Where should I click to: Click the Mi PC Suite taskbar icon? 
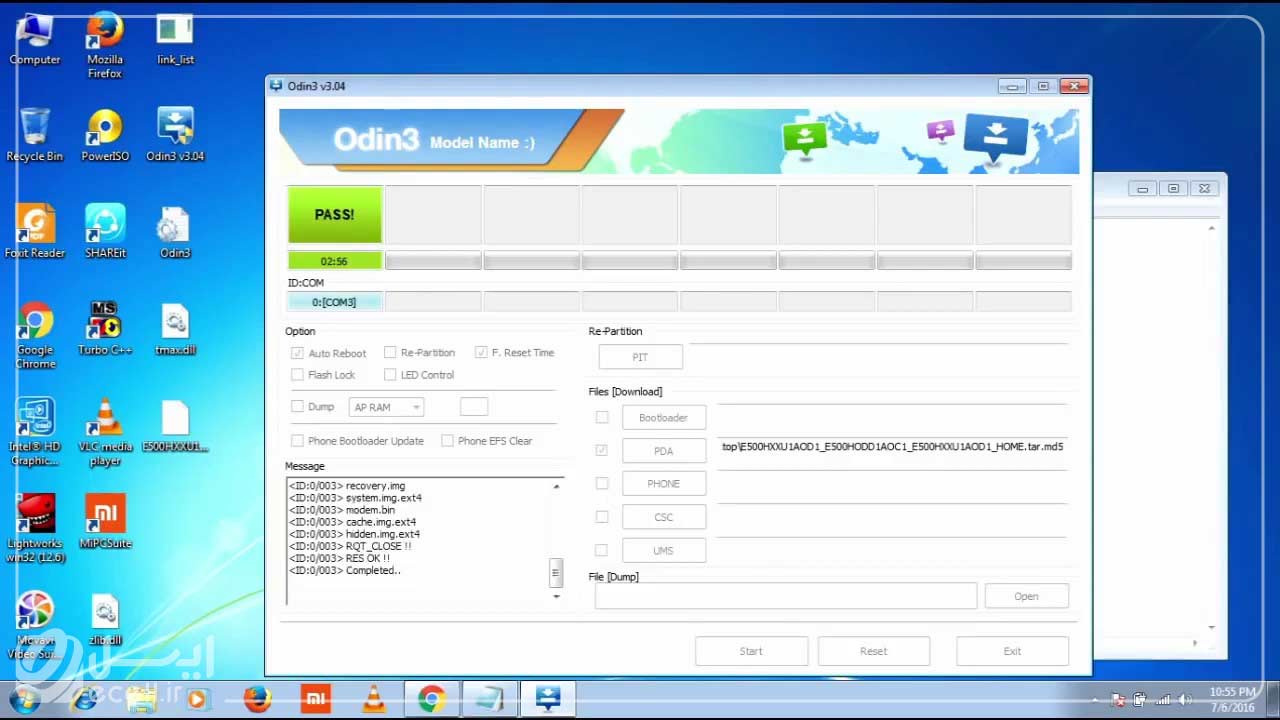pos(316,699)
